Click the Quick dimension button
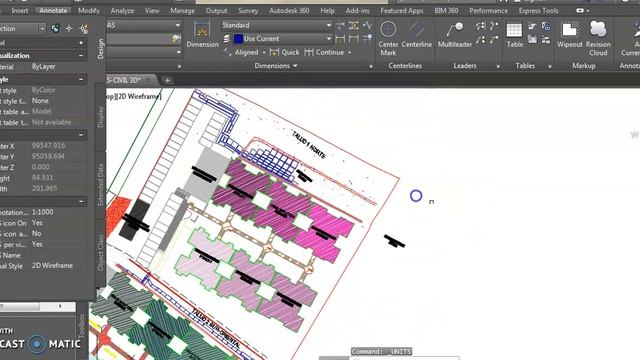 coord(285,53)
